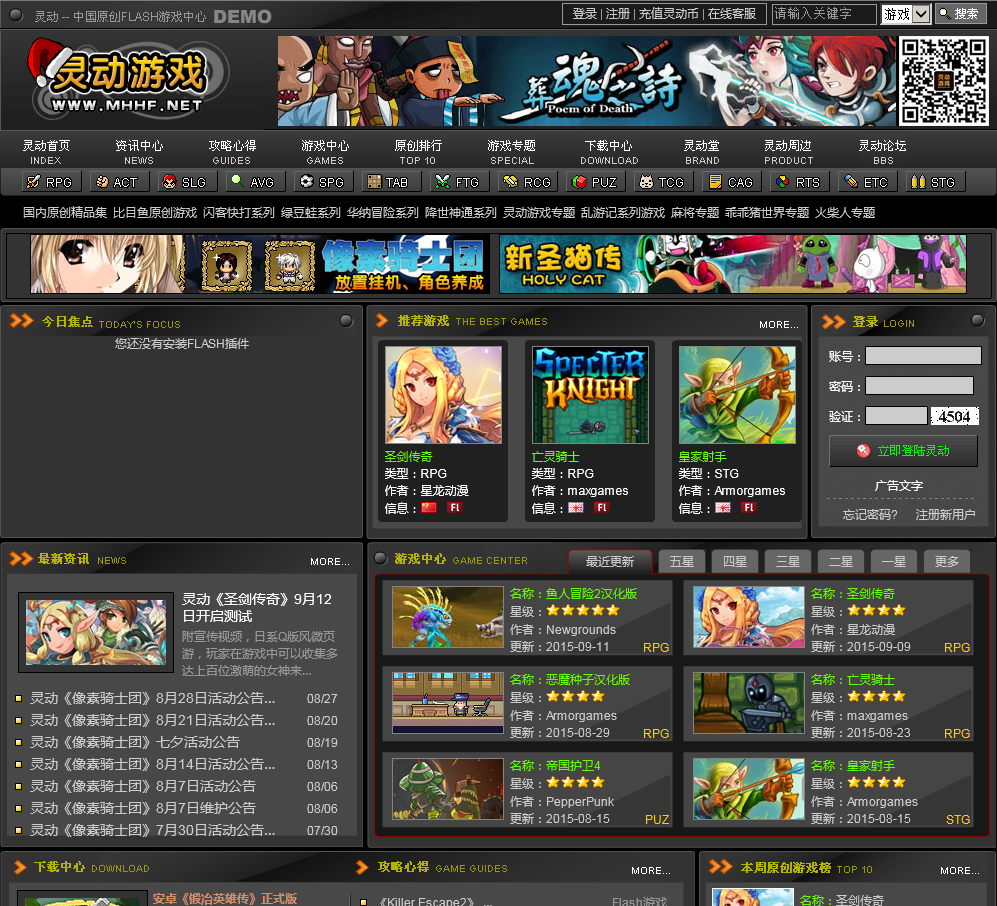This screenshot has height=906, width=997.
Task: Open the AVG genre icon button
Action: tap(256, 182)
